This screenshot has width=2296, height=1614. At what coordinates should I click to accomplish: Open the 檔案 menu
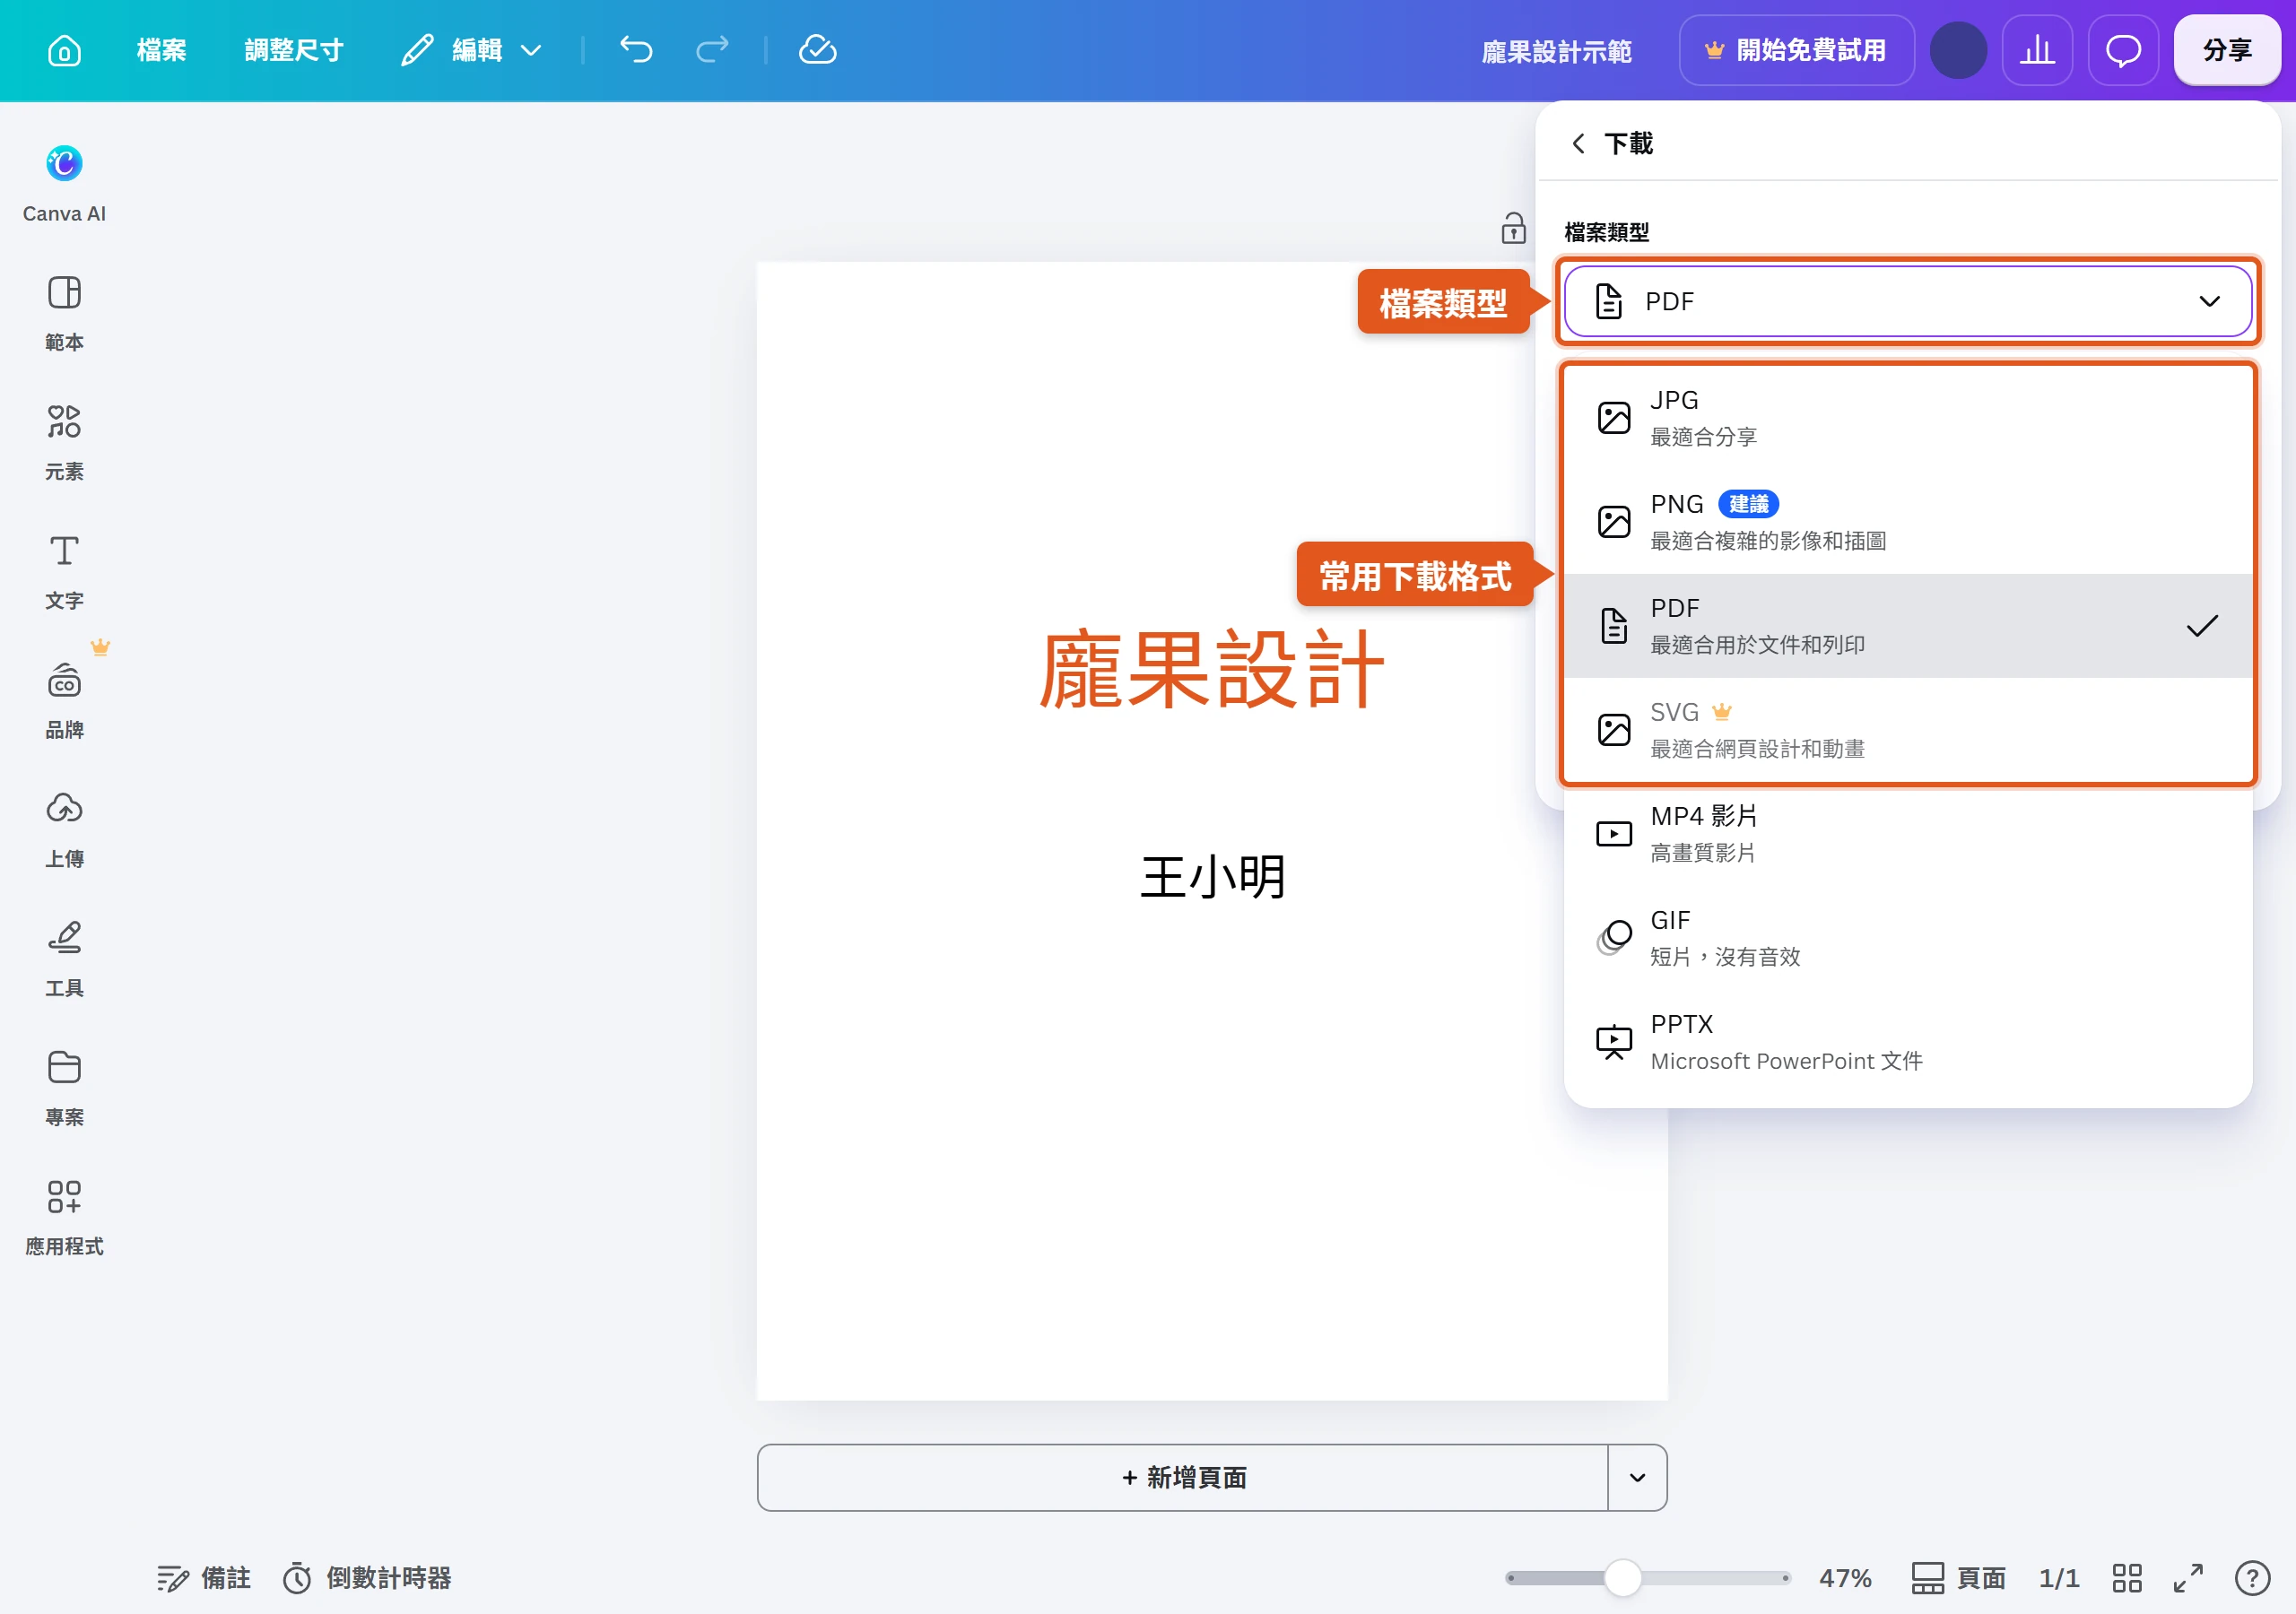(x=162, y=50)
